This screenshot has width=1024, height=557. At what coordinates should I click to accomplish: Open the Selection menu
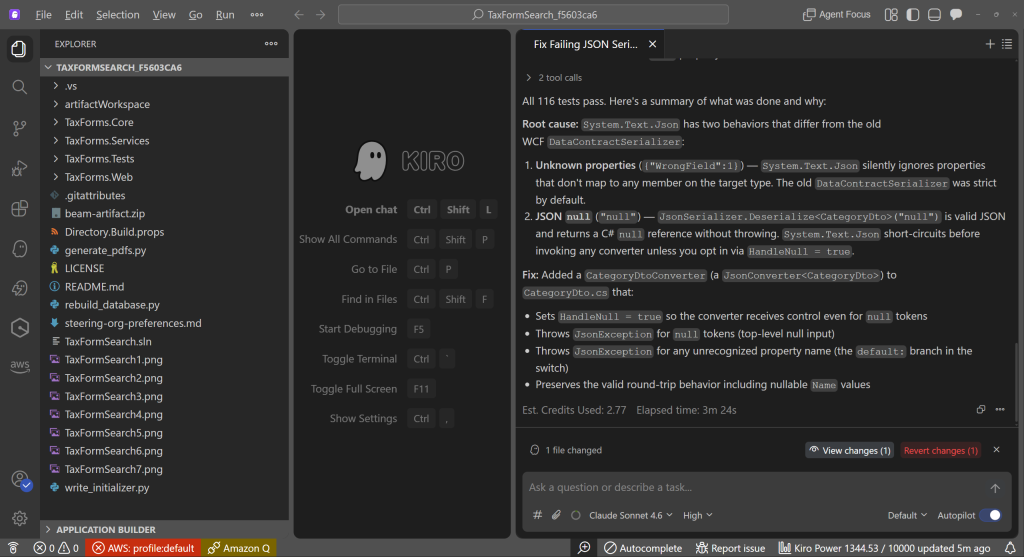[x=118, y=14]
